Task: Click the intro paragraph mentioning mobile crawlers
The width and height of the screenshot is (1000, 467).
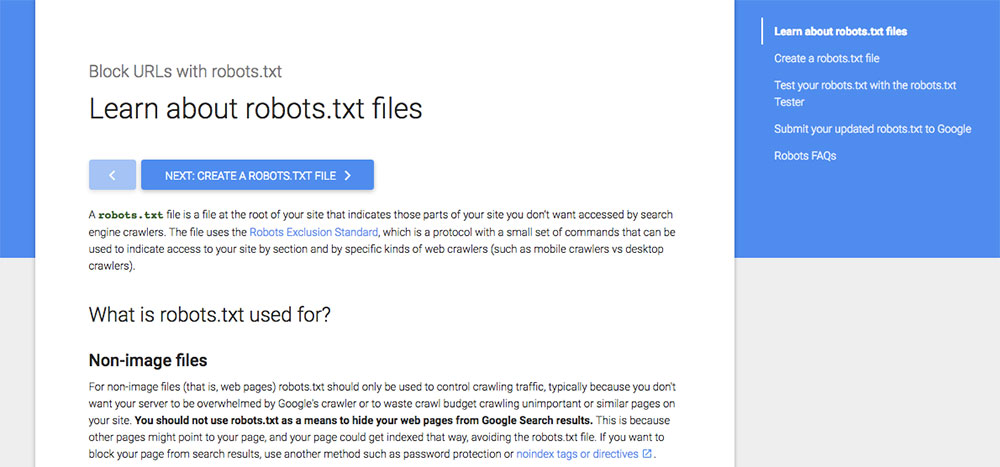Action: (x=381, y=241)
